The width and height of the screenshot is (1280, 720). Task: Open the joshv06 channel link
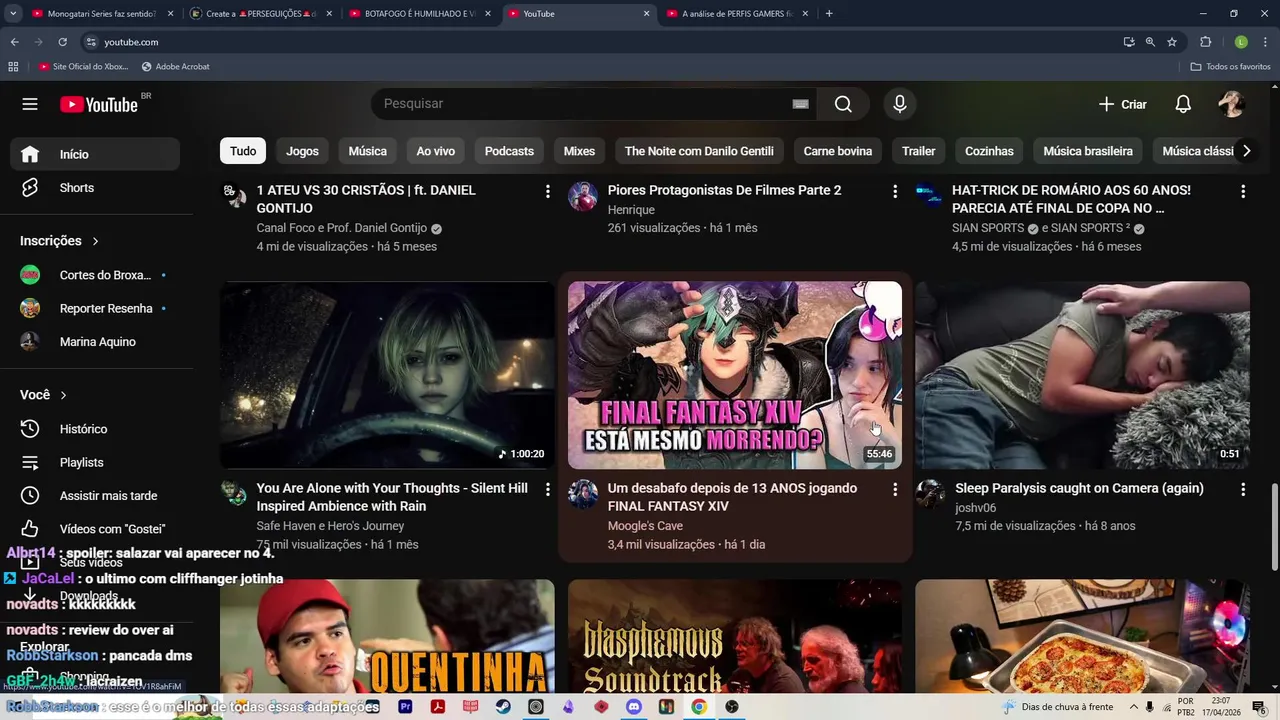(x=975, y=508)
